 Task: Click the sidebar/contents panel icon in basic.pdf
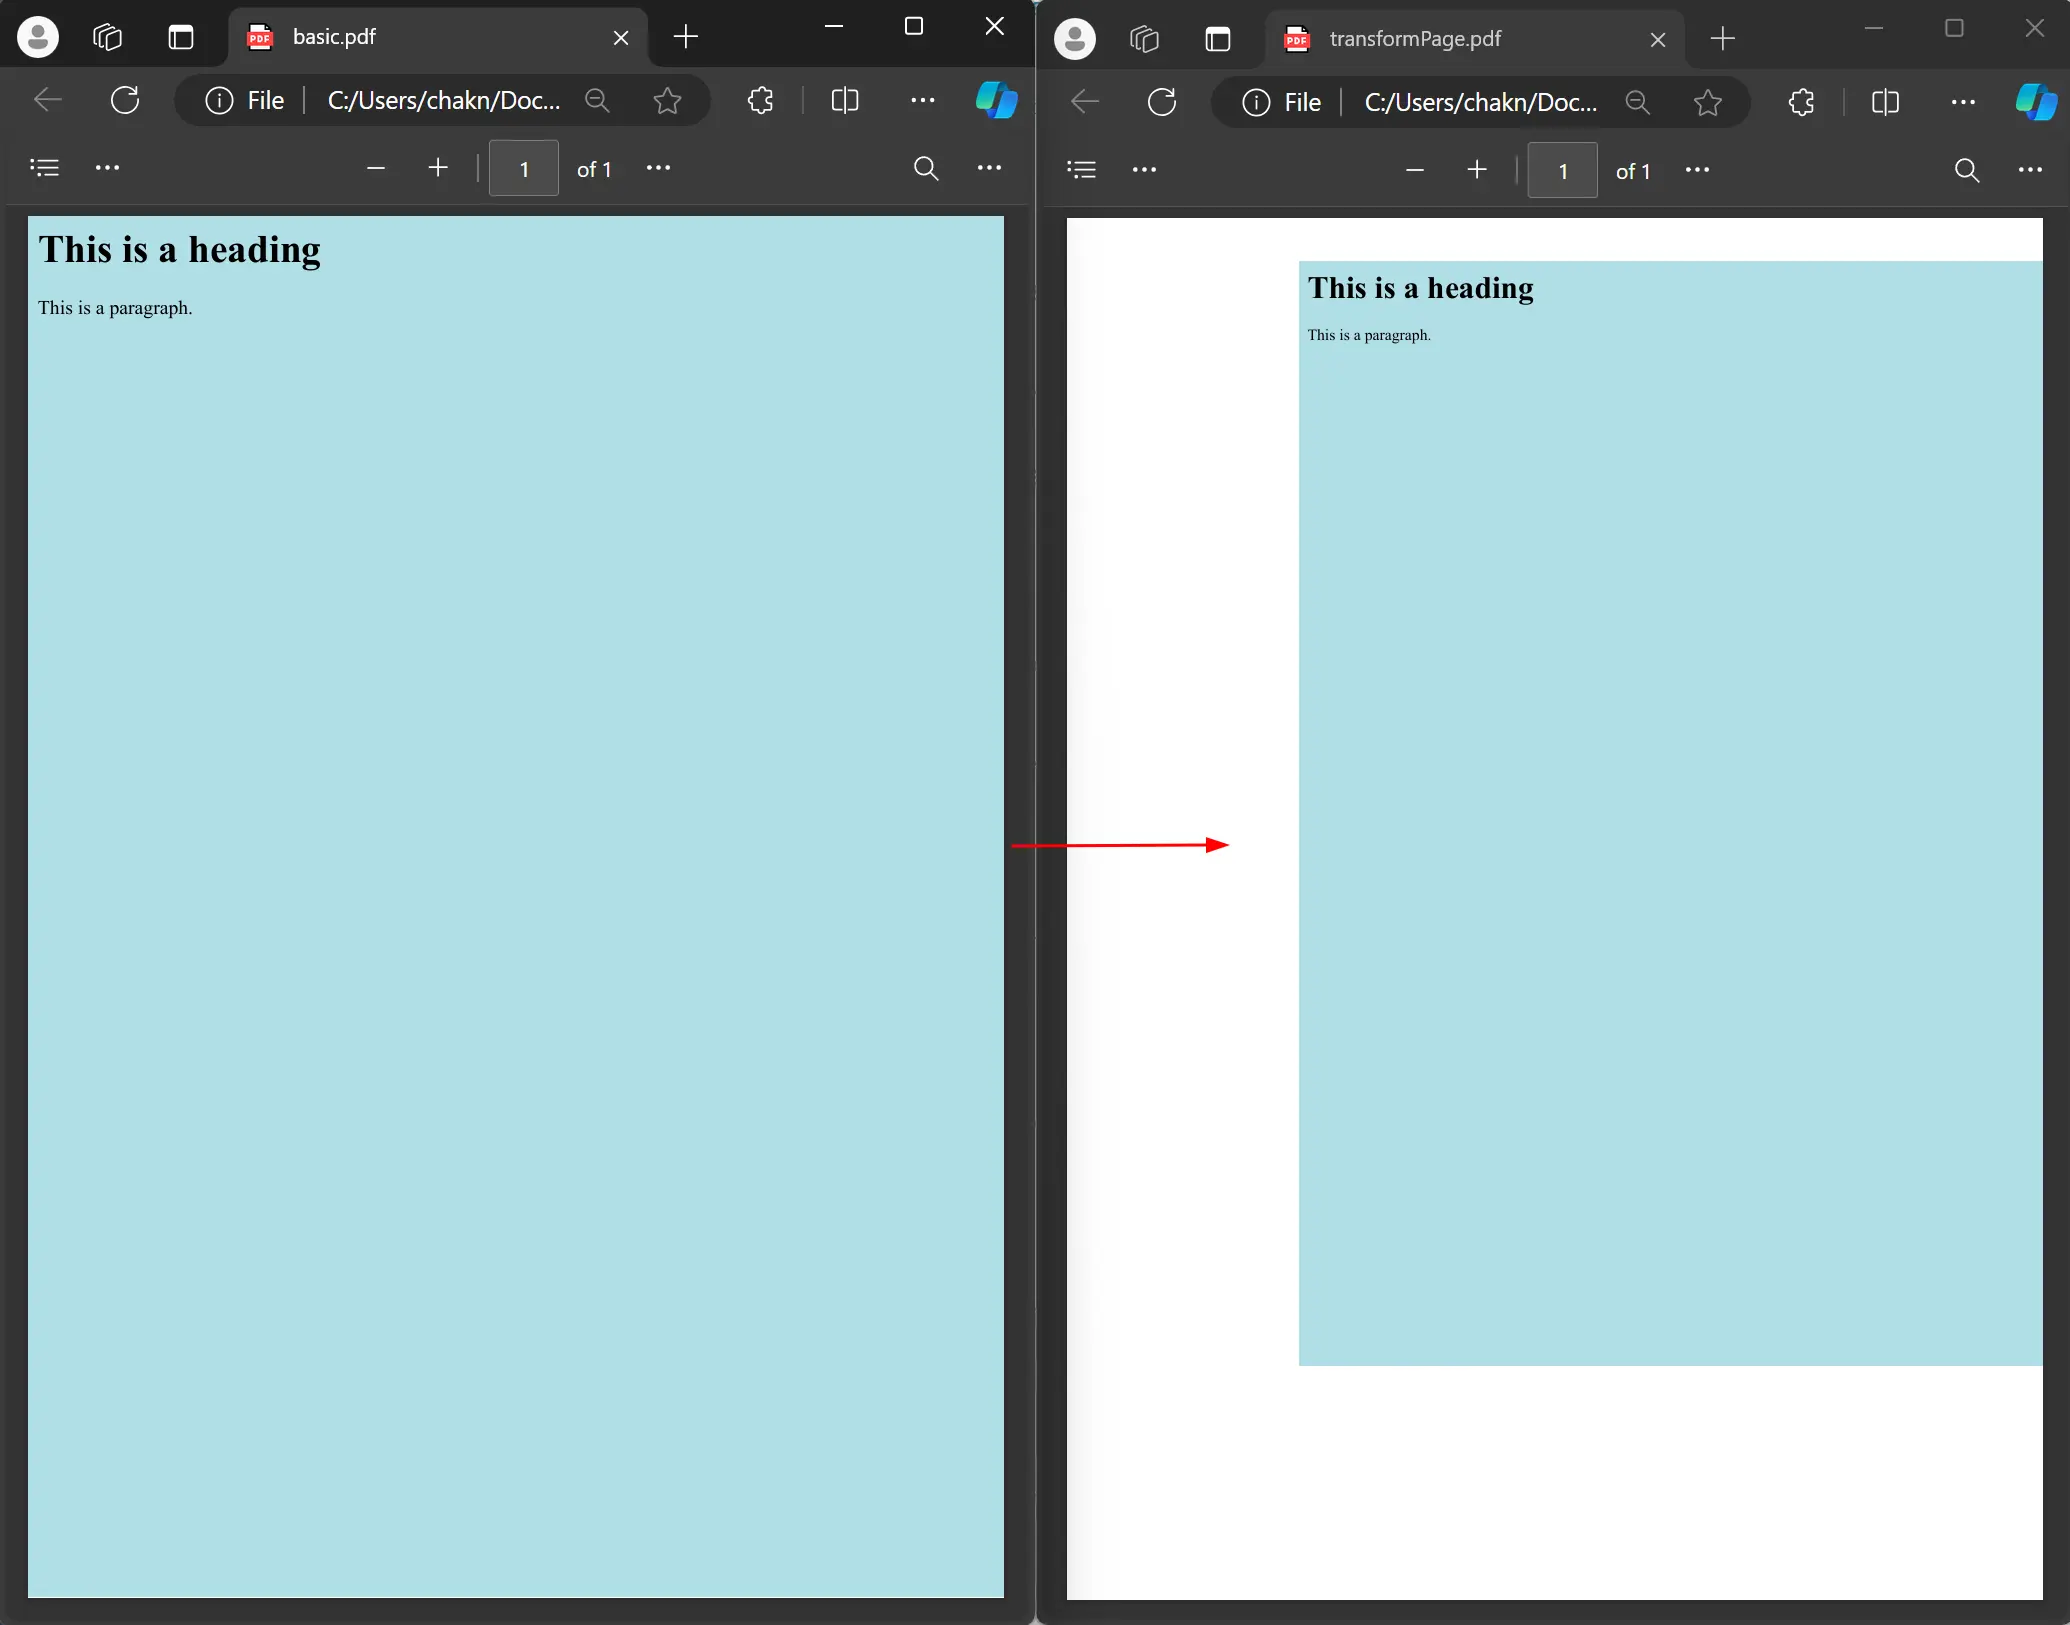click(45, 166)
